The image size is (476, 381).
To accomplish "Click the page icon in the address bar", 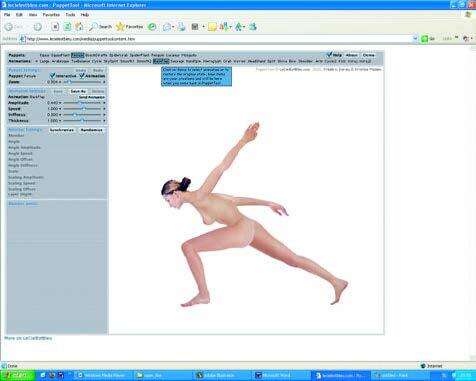I will coord(22,39).
